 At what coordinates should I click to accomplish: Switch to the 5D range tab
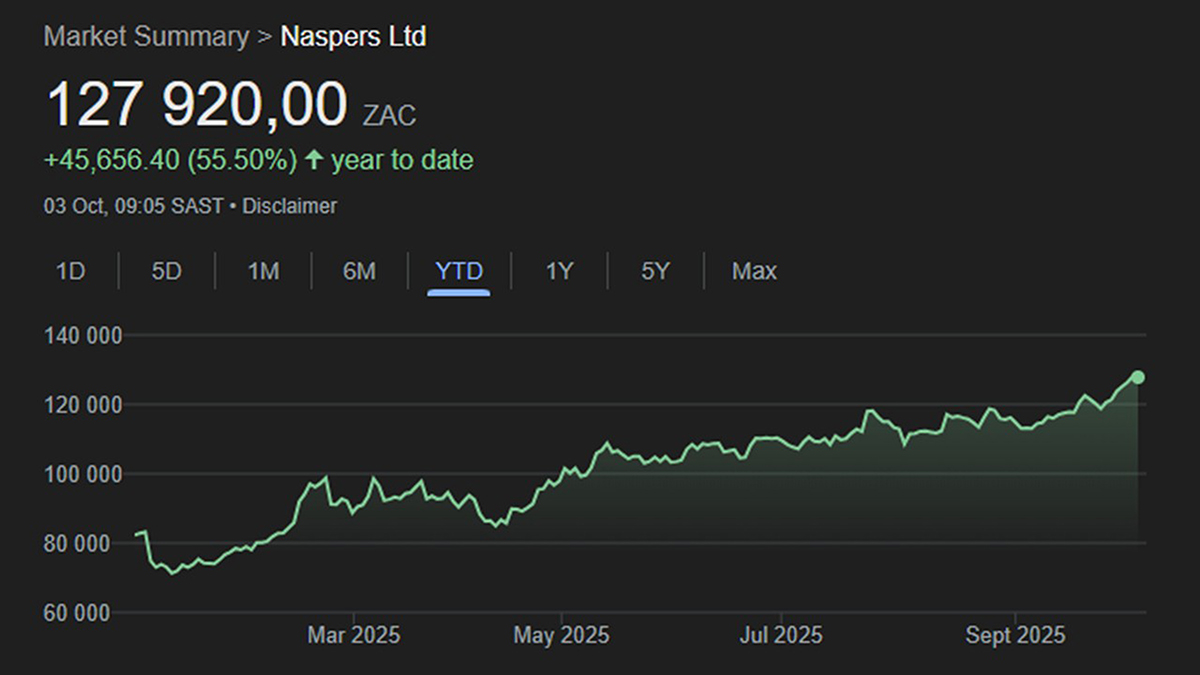pos(166,271)
